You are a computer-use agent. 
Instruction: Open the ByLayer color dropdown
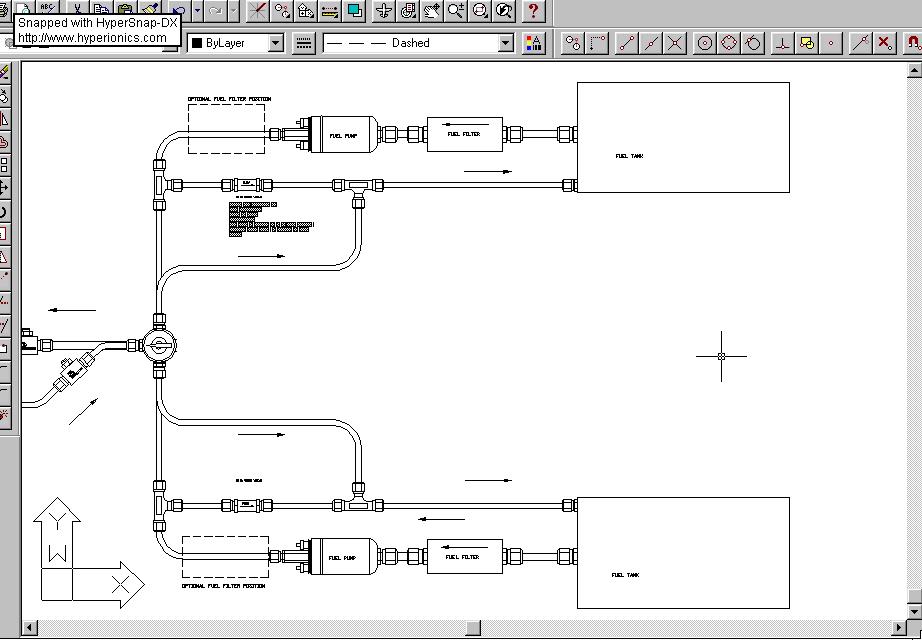275,43
